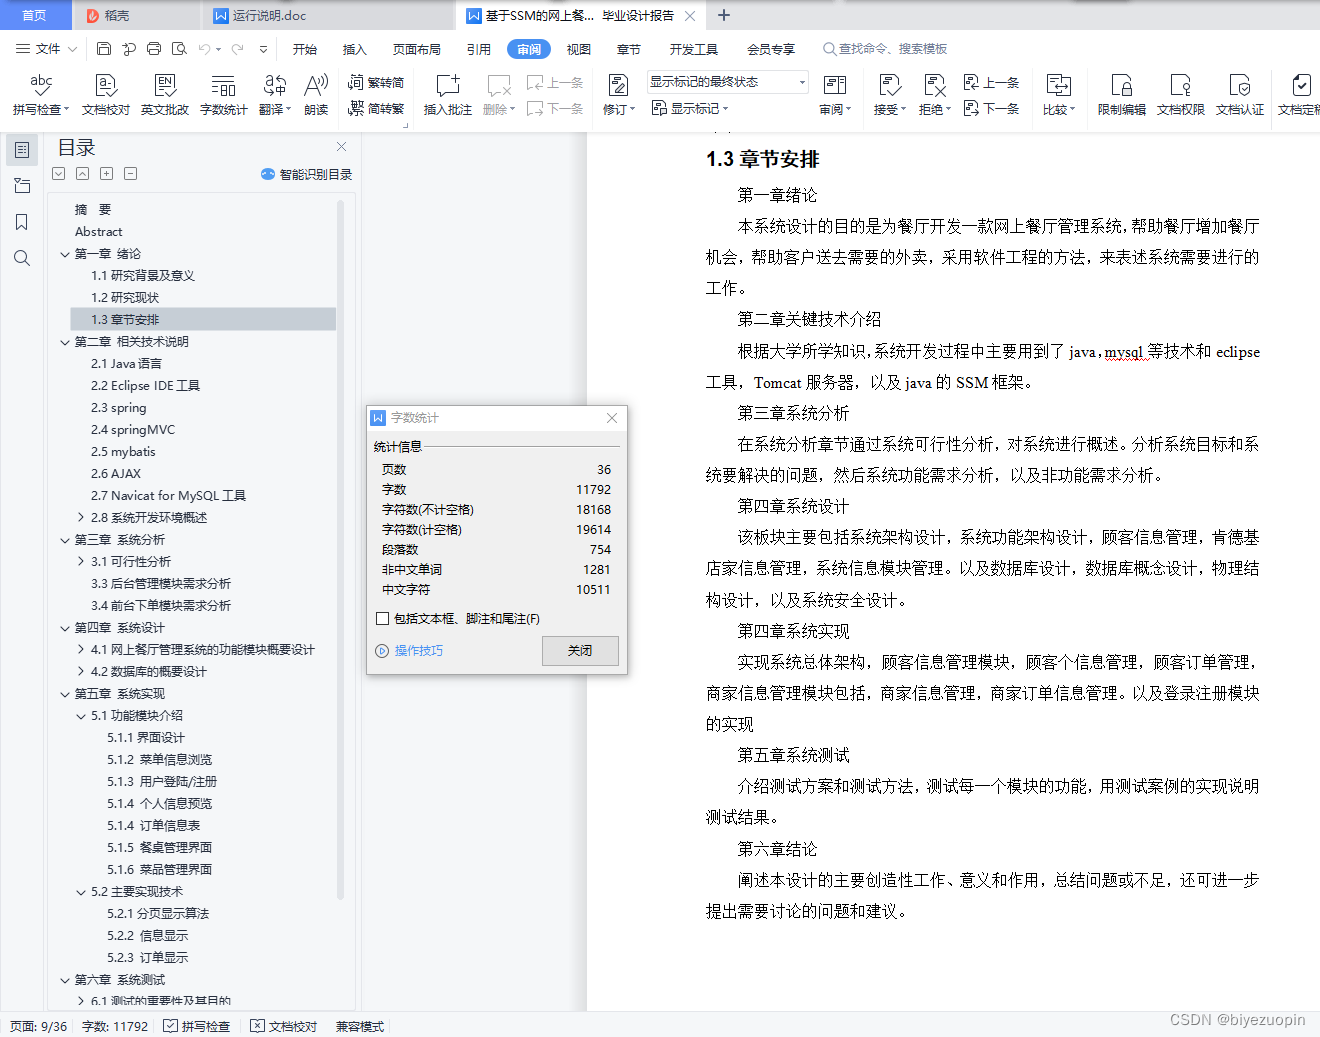Open the show markup (显示标记) dropdown

(690, 108)
